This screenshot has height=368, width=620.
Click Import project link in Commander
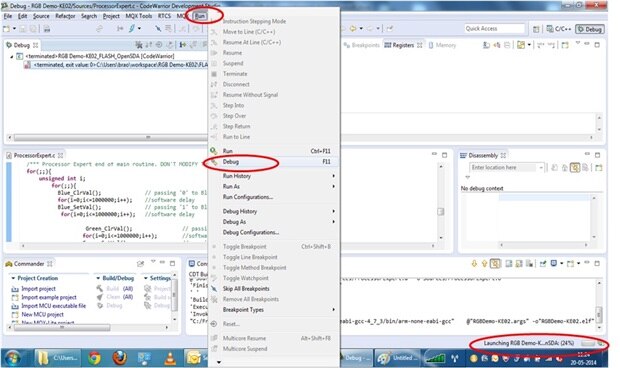(x=38, y=289)
